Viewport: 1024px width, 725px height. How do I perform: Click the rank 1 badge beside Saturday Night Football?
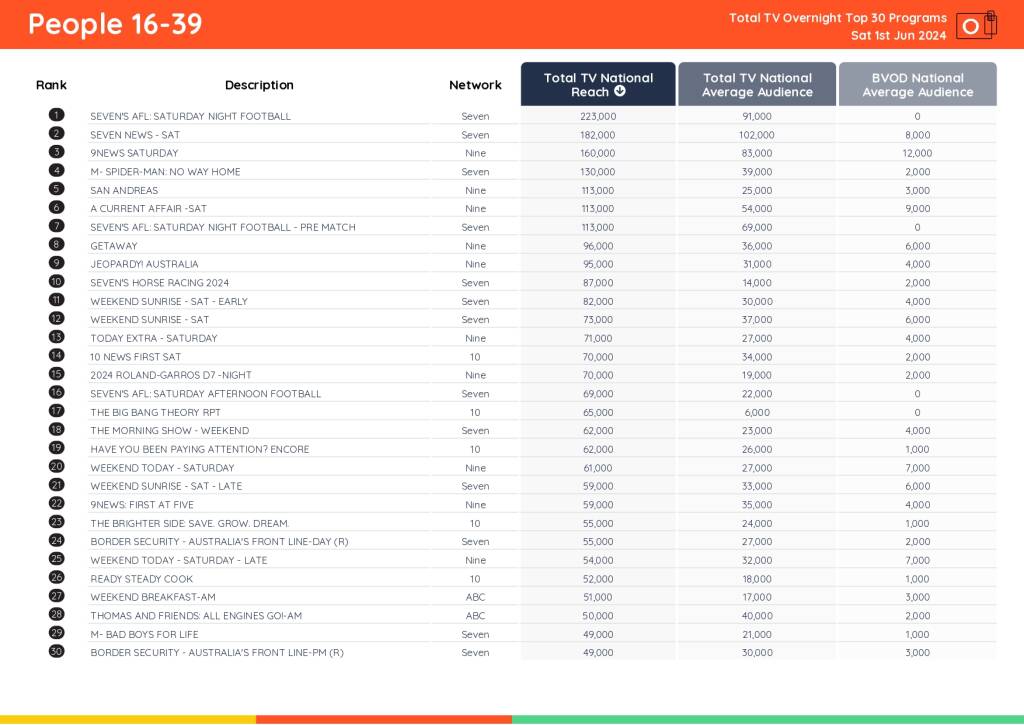coord(57,115)
